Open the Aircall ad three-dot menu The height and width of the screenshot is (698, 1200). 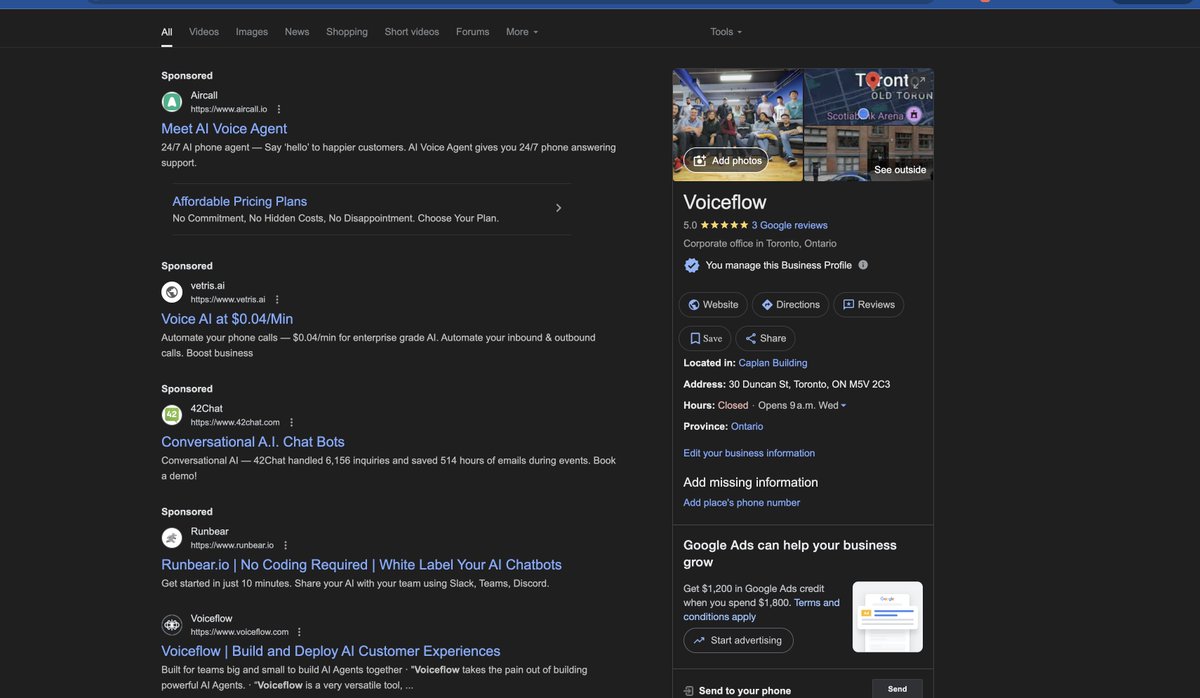pos(279,109)
